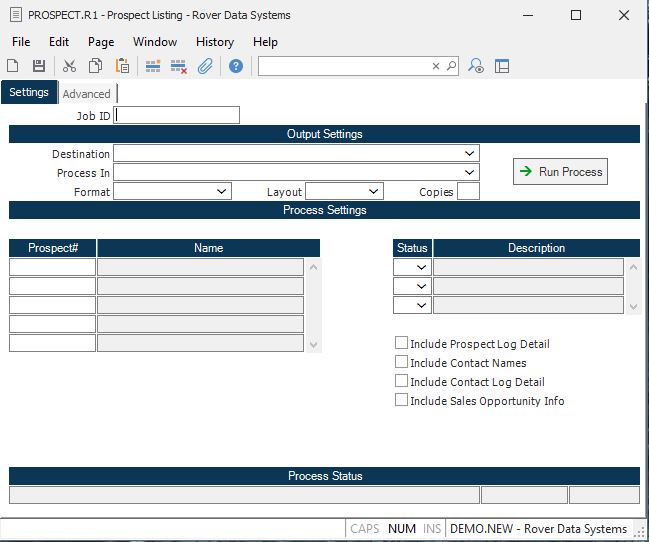The width and height of the screenshot is (649, 542).
Task: Click the first Prospect# entry field
Action: 52,267
